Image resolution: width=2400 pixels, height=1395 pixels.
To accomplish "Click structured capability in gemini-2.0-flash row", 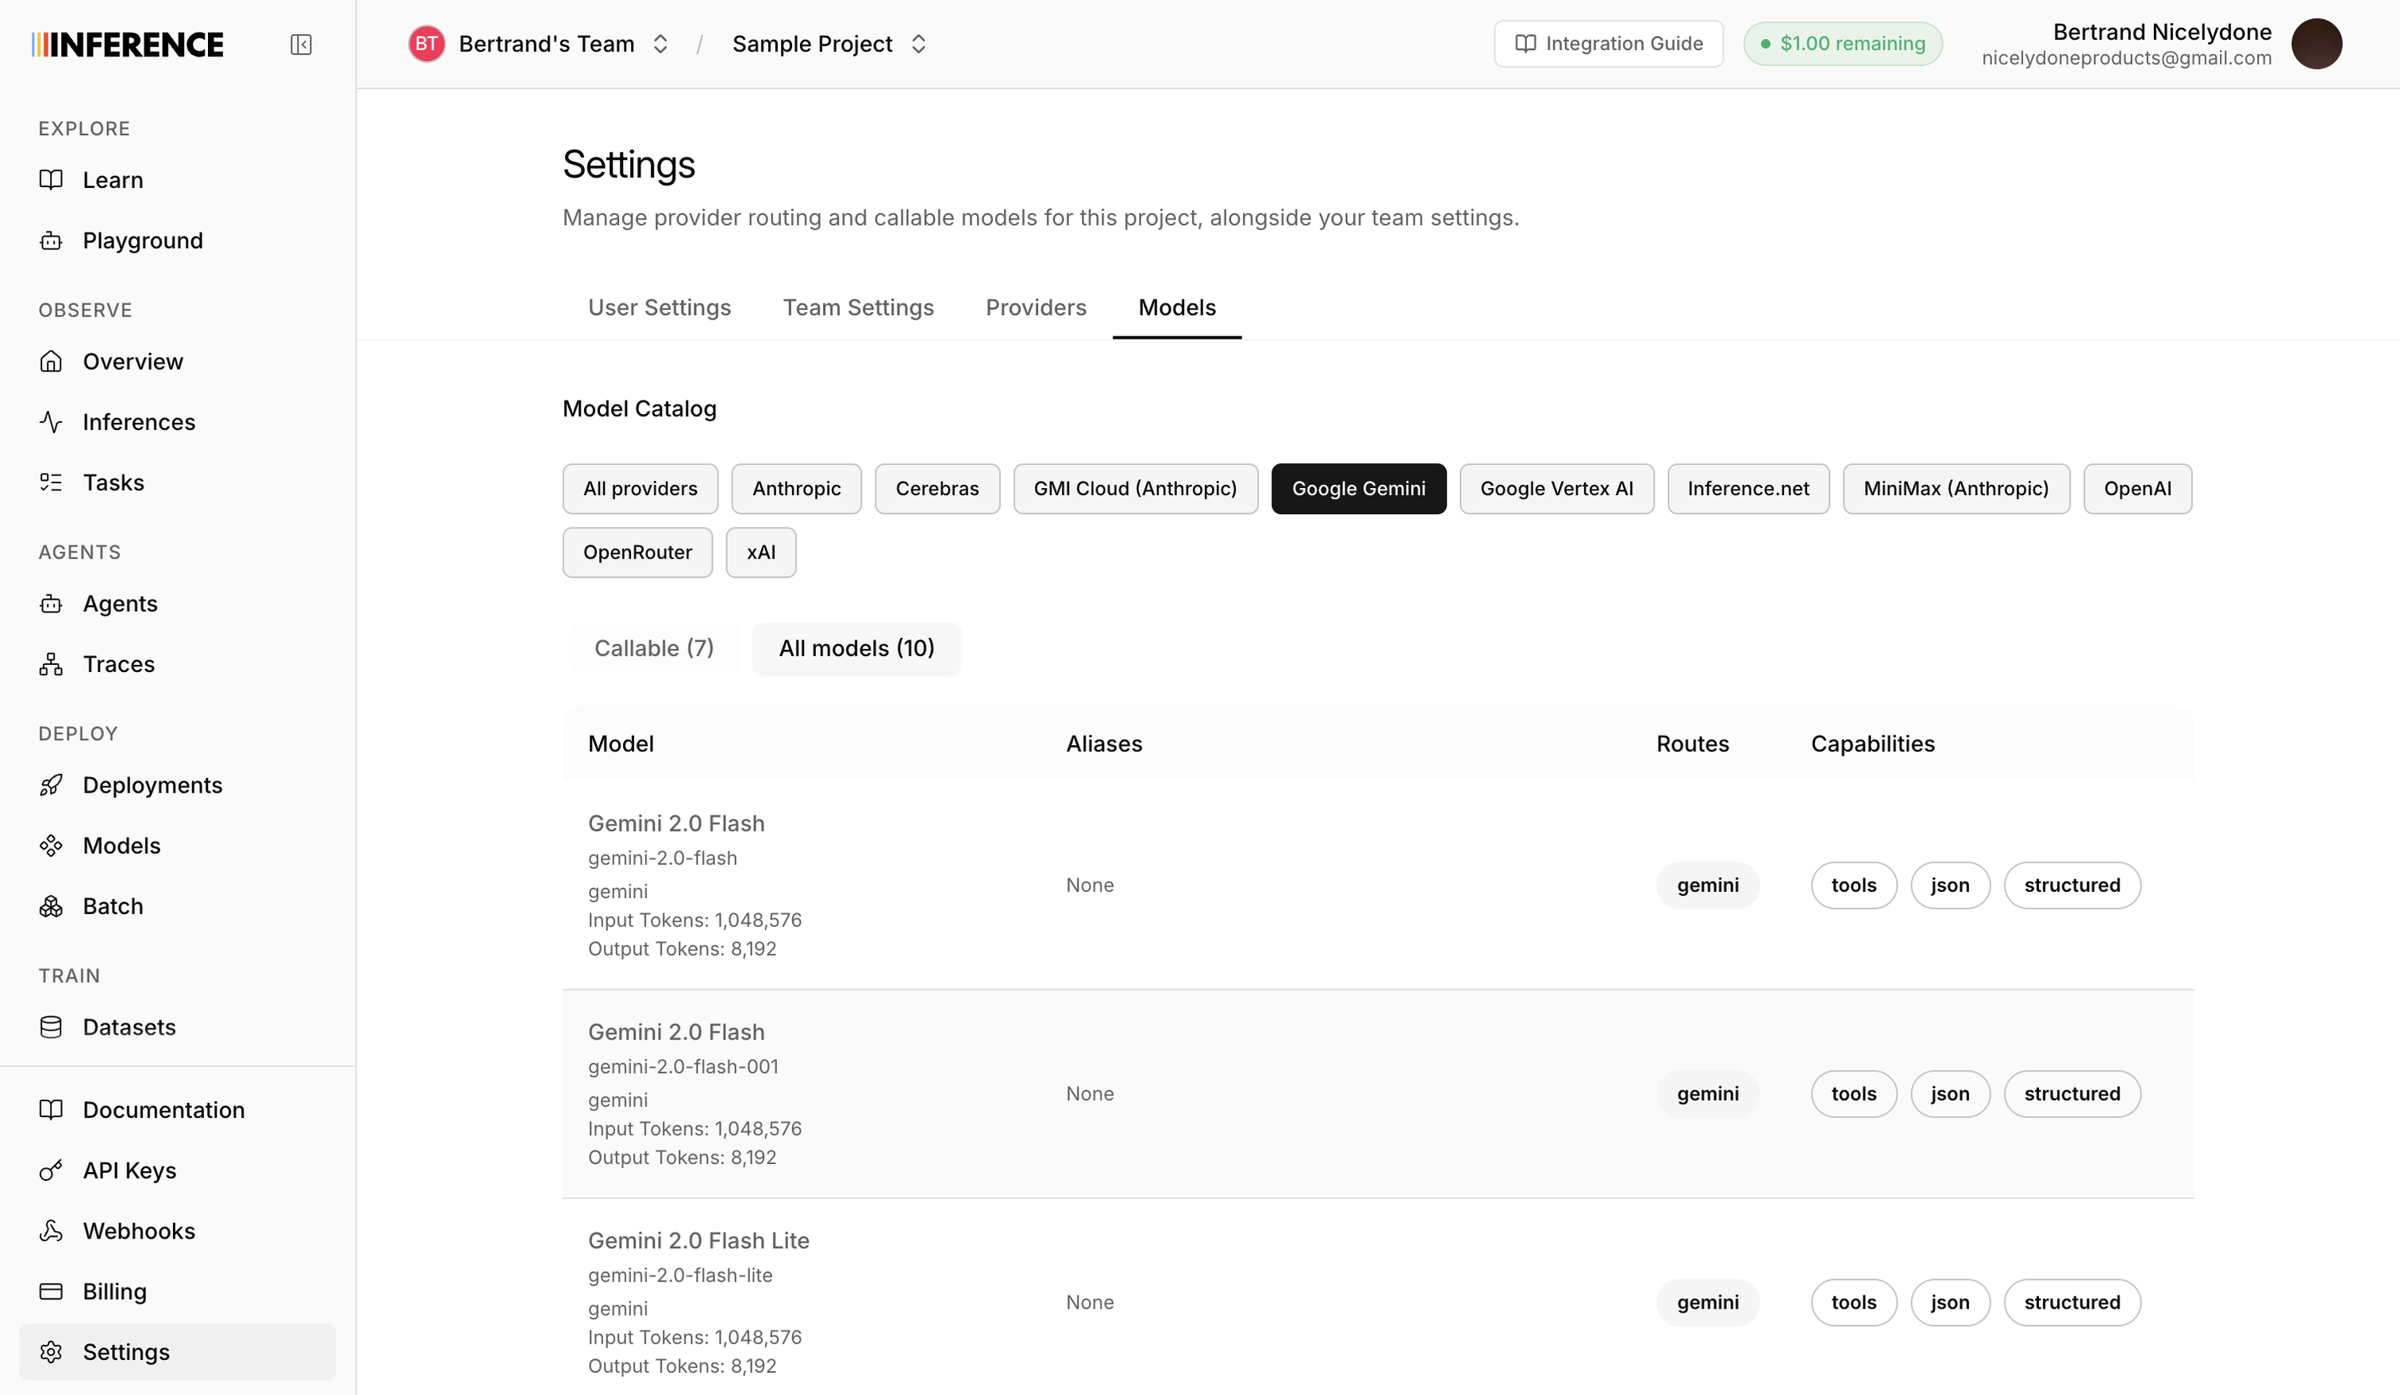I will 2072,885.
